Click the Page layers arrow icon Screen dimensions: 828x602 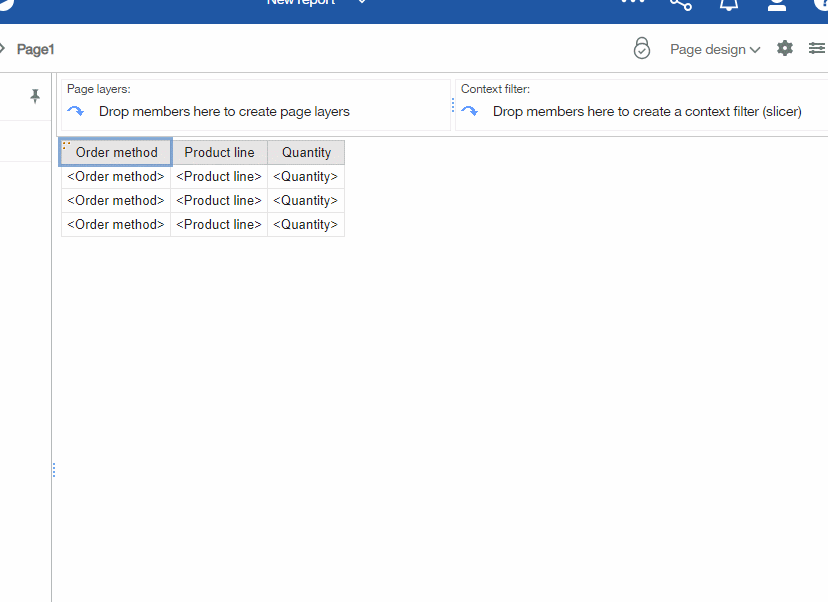pyautogui.click(x=76, y=111)
